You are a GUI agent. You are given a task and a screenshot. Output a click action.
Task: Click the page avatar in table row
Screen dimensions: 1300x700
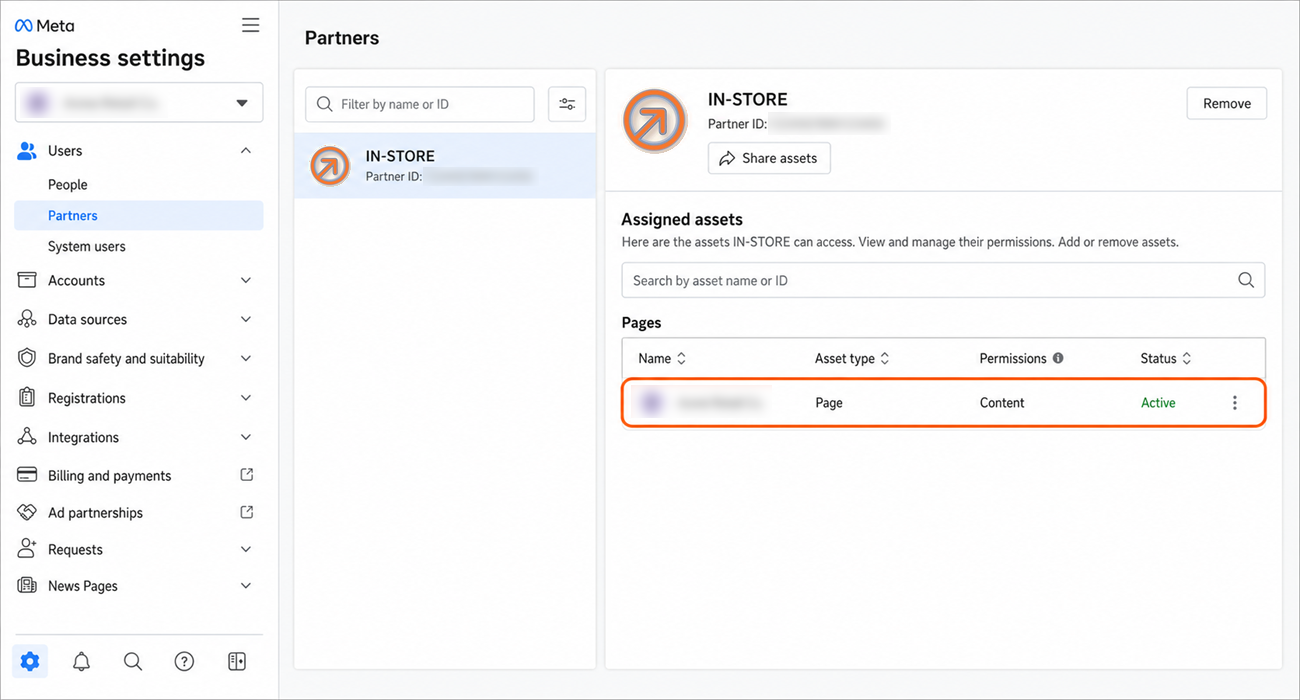click(651, 403)
